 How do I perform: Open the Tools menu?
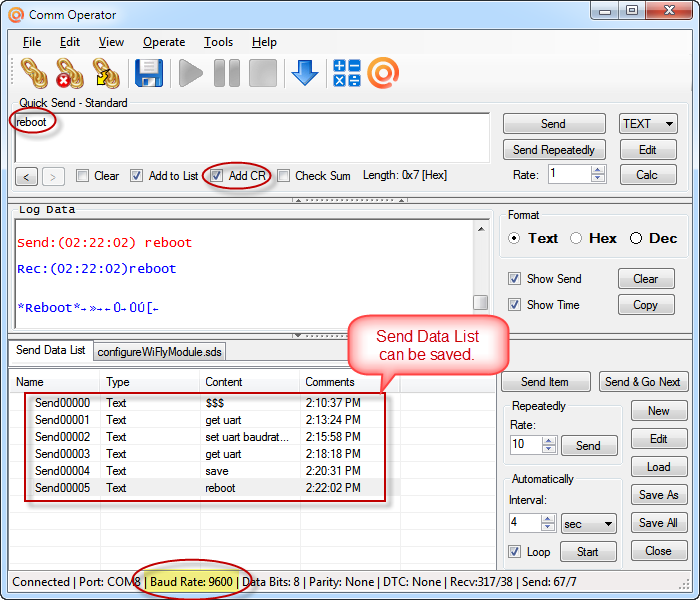218,42
